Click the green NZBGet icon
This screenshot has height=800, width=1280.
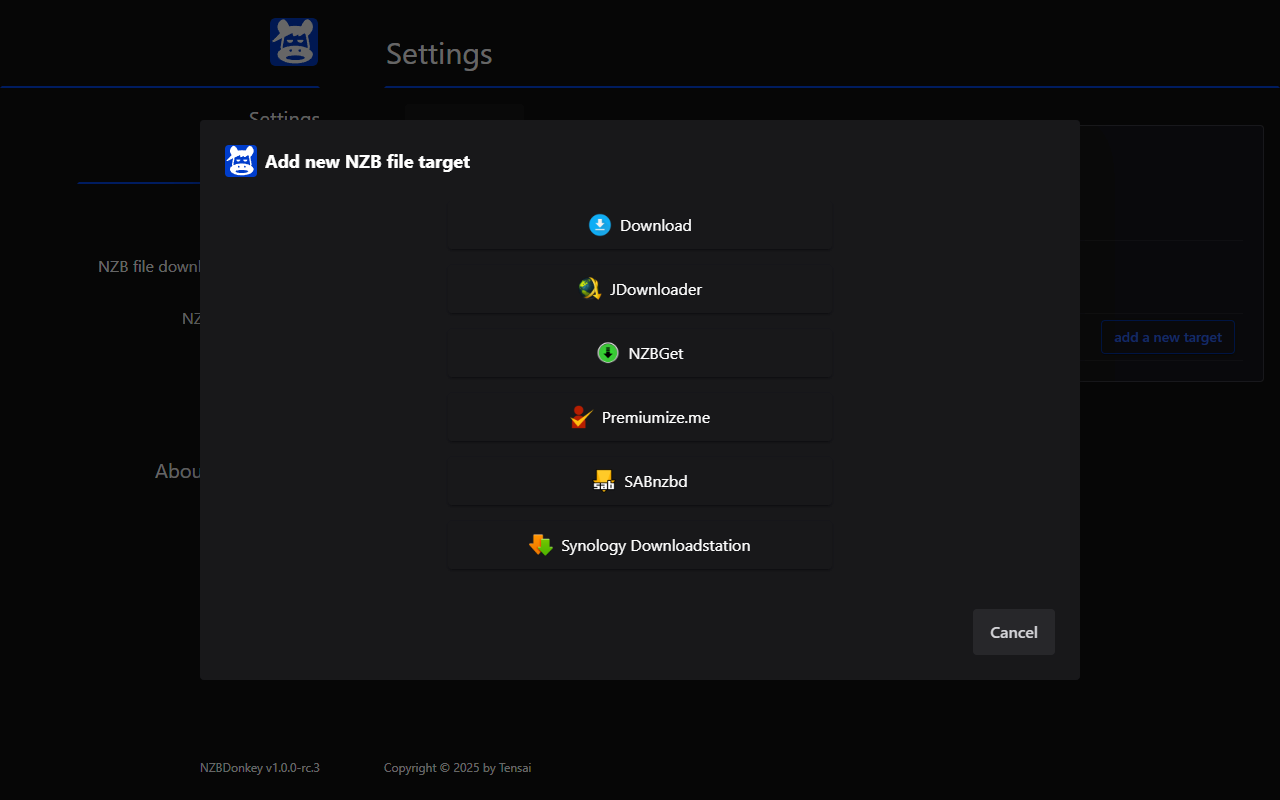coord(608,353)
